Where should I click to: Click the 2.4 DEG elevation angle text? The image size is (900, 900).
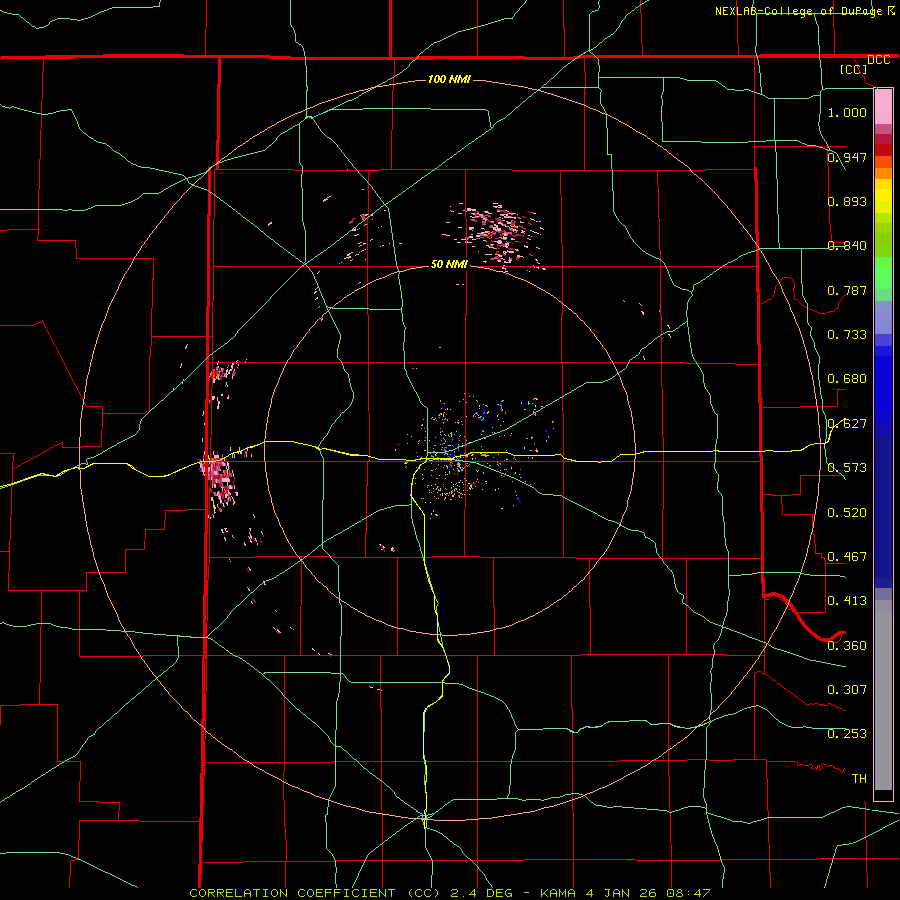point(481,893)
